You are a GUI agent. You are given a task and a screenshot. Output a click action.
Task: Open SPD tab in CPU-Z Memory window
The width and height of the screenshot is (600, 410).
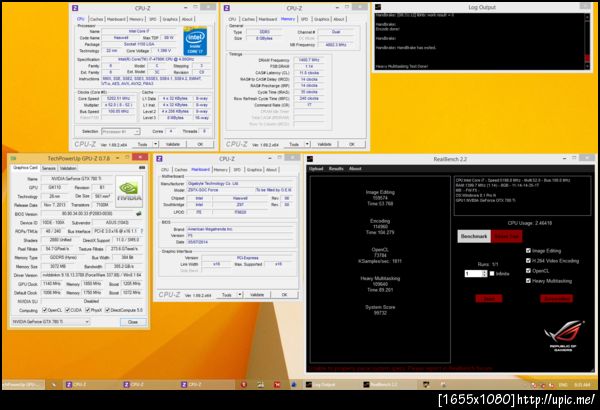[305, 19]
